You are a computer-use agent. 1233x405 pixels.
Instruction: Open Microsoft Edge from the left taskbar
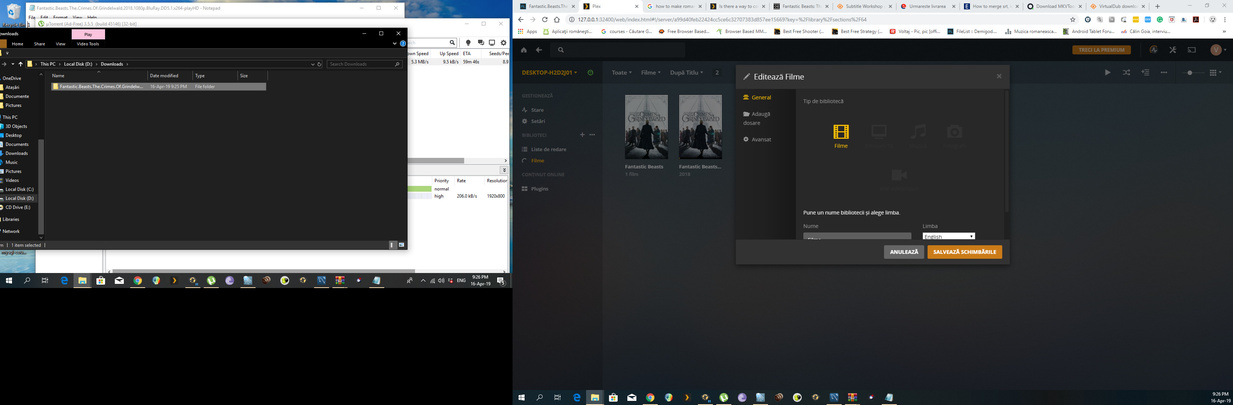[x=63, y=281]
